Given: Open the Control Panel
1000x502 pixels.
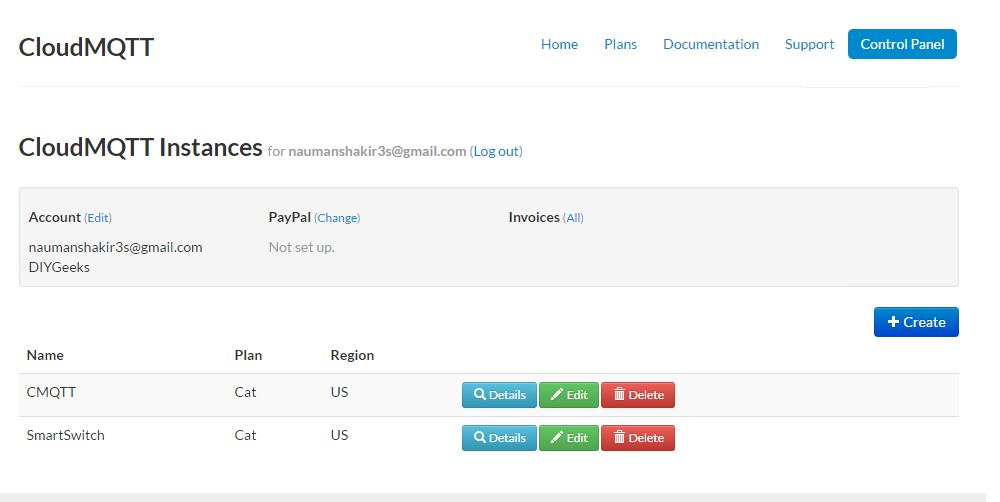Looking at the screenshot, I should (902, 44).
